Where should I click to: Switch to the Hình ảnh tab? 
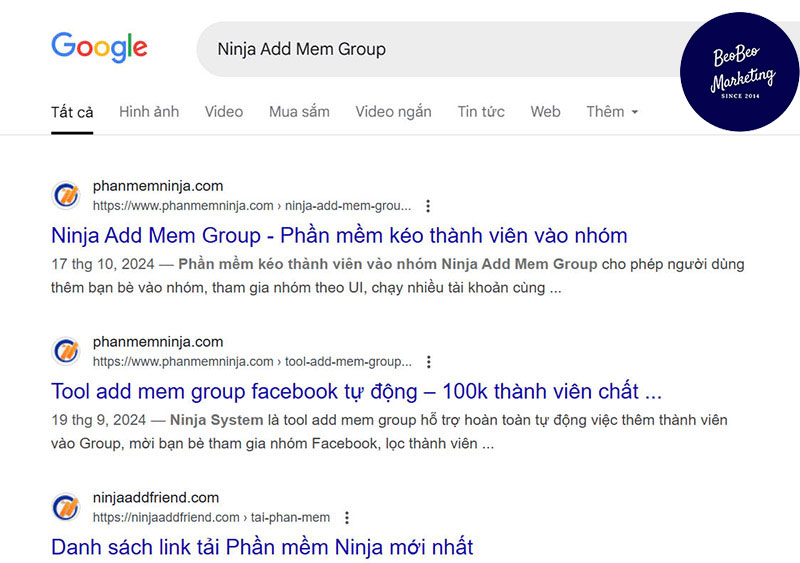149,111
